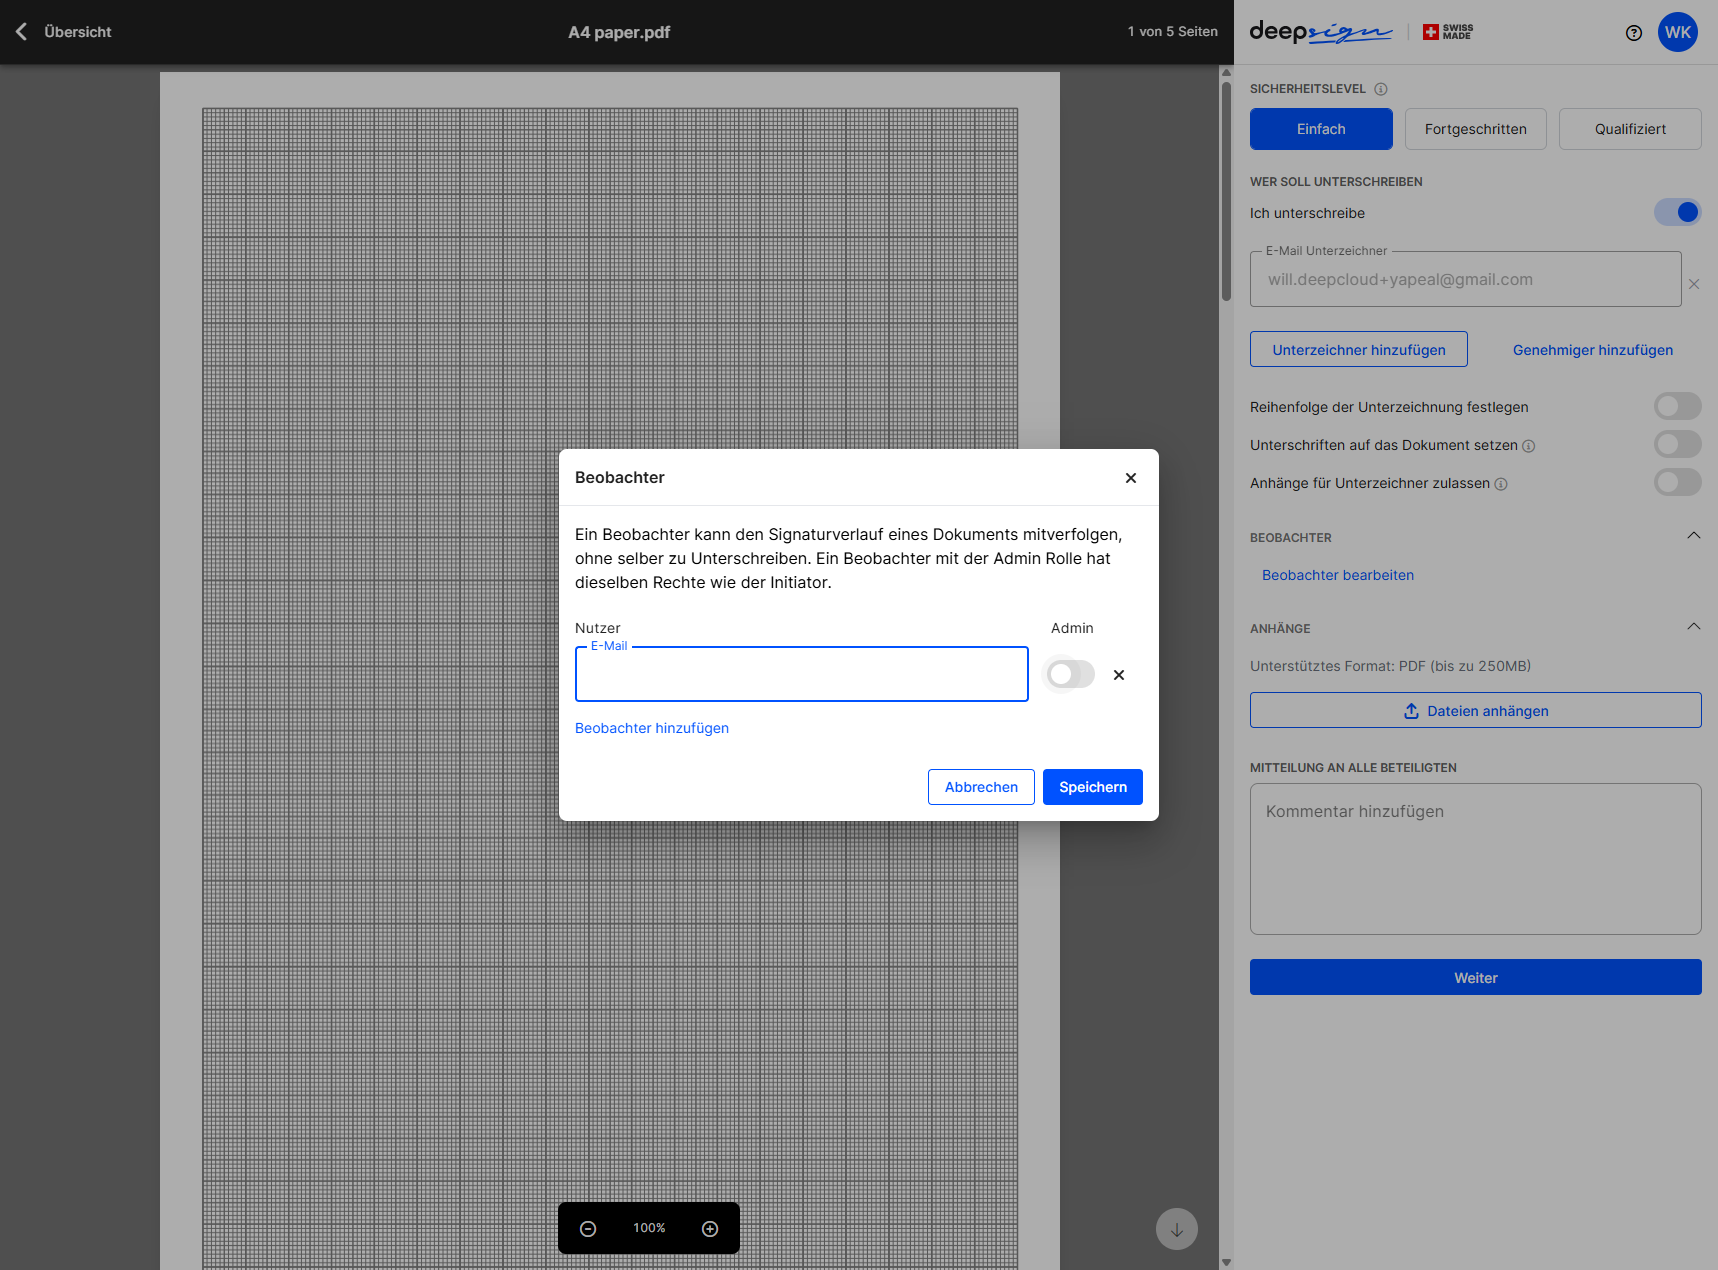This screenshot has height=1270, width=1718.
Task: Toggle Reihenfolge der Unterzeichnung festlegen
Action: pos(1677,406)
